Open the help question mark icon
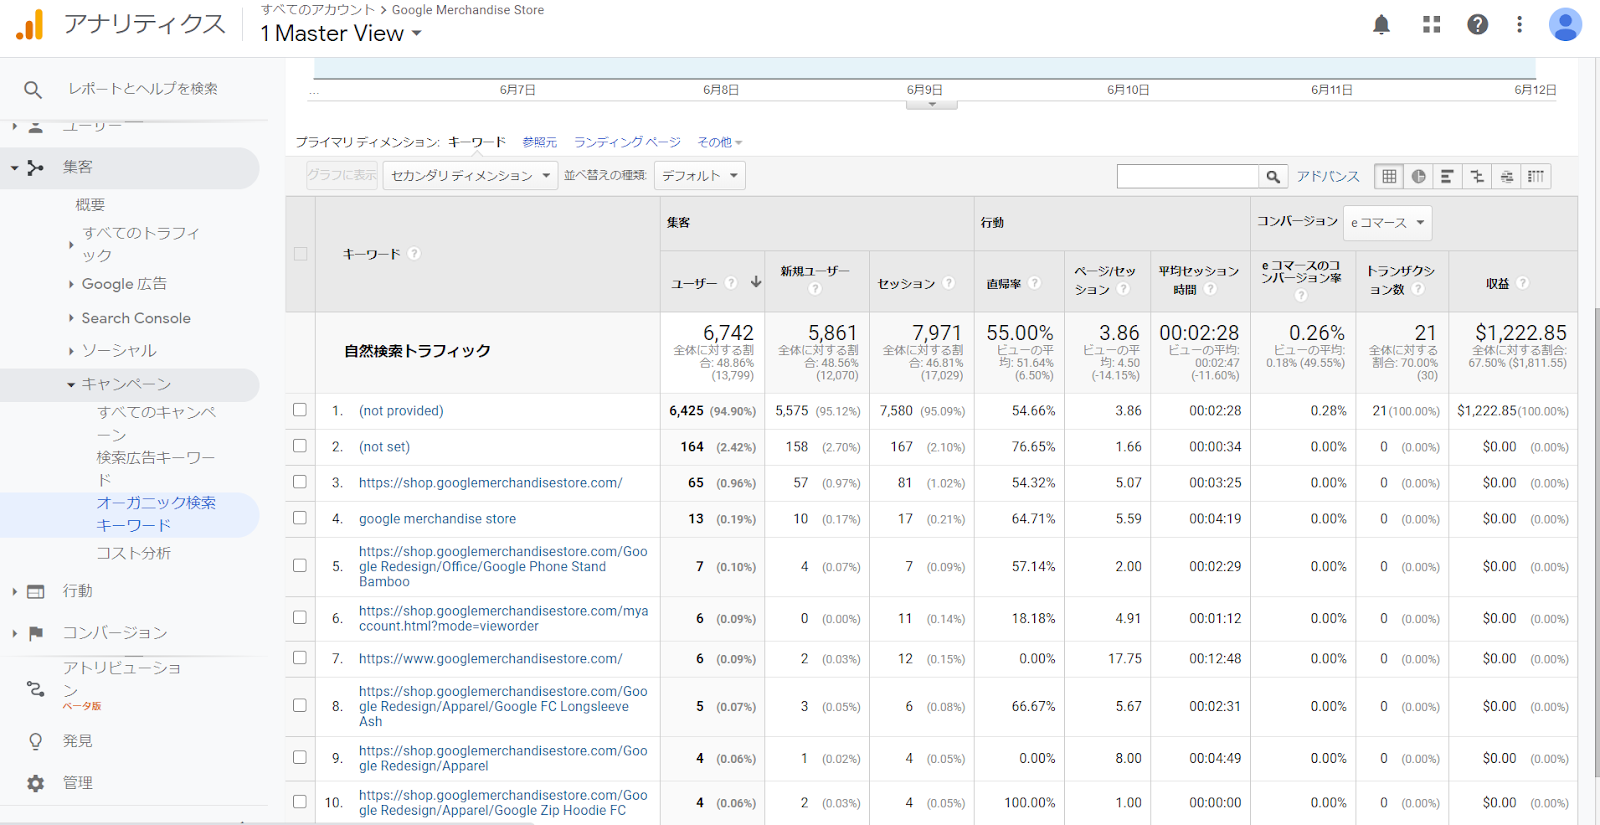1600x825 pixels. tap(1478, 25)
